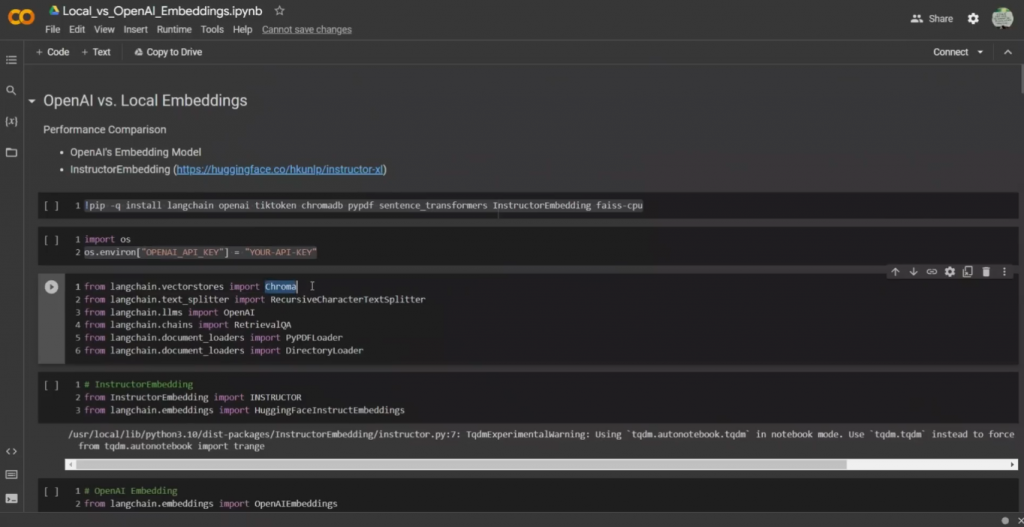The image size is (1024, 527).
Task: Run the InstructorEmbedding cell bracket
Action: 51,385
